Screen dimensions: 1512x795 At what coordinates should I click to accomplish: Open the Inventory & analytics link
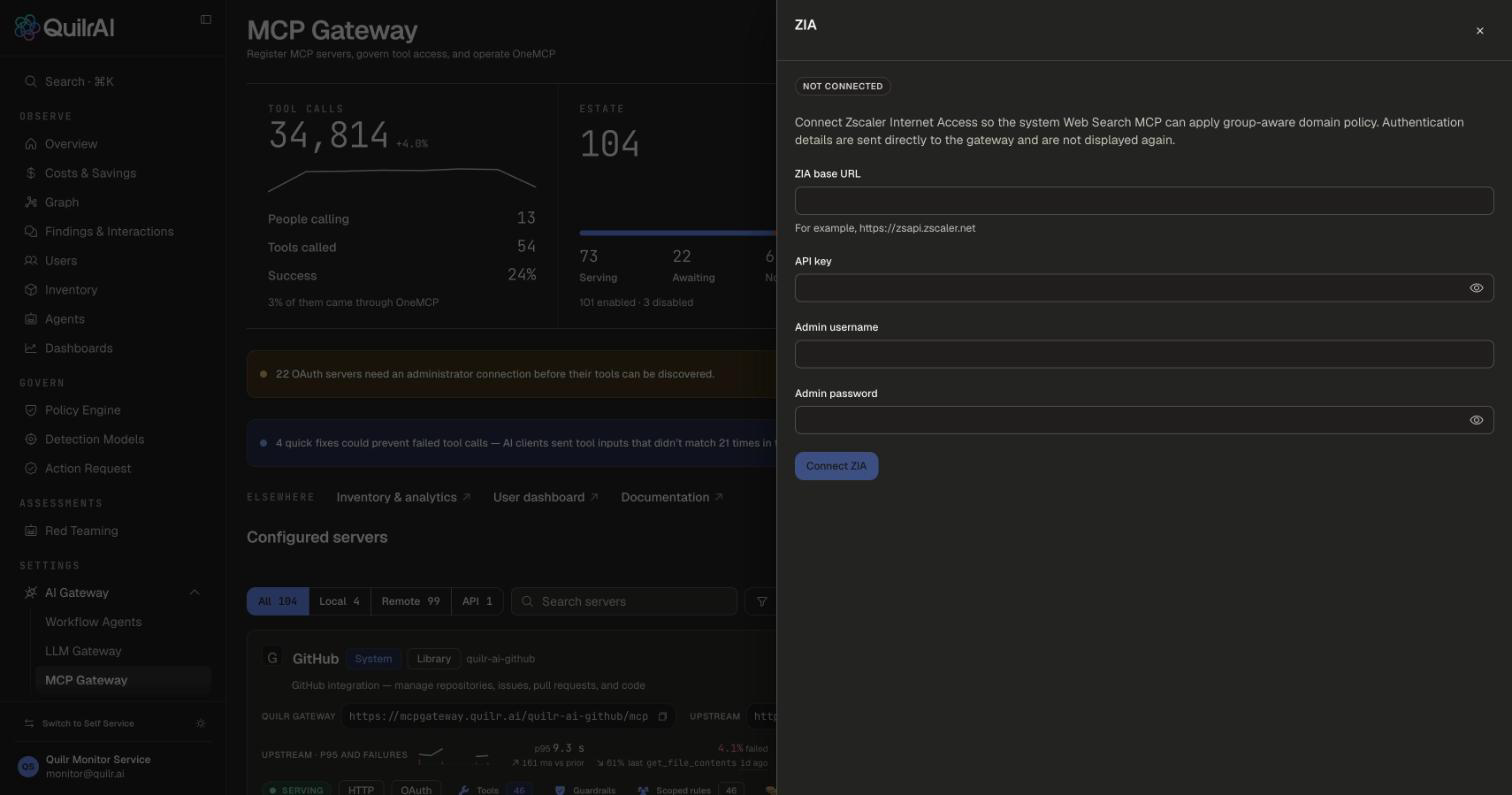(x=403, y=497)
